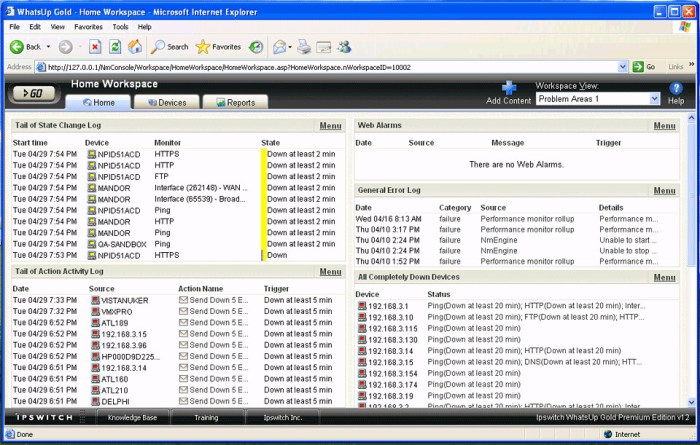Open the Tools menu
Screen dimensions: 700x445
point(120,27)
